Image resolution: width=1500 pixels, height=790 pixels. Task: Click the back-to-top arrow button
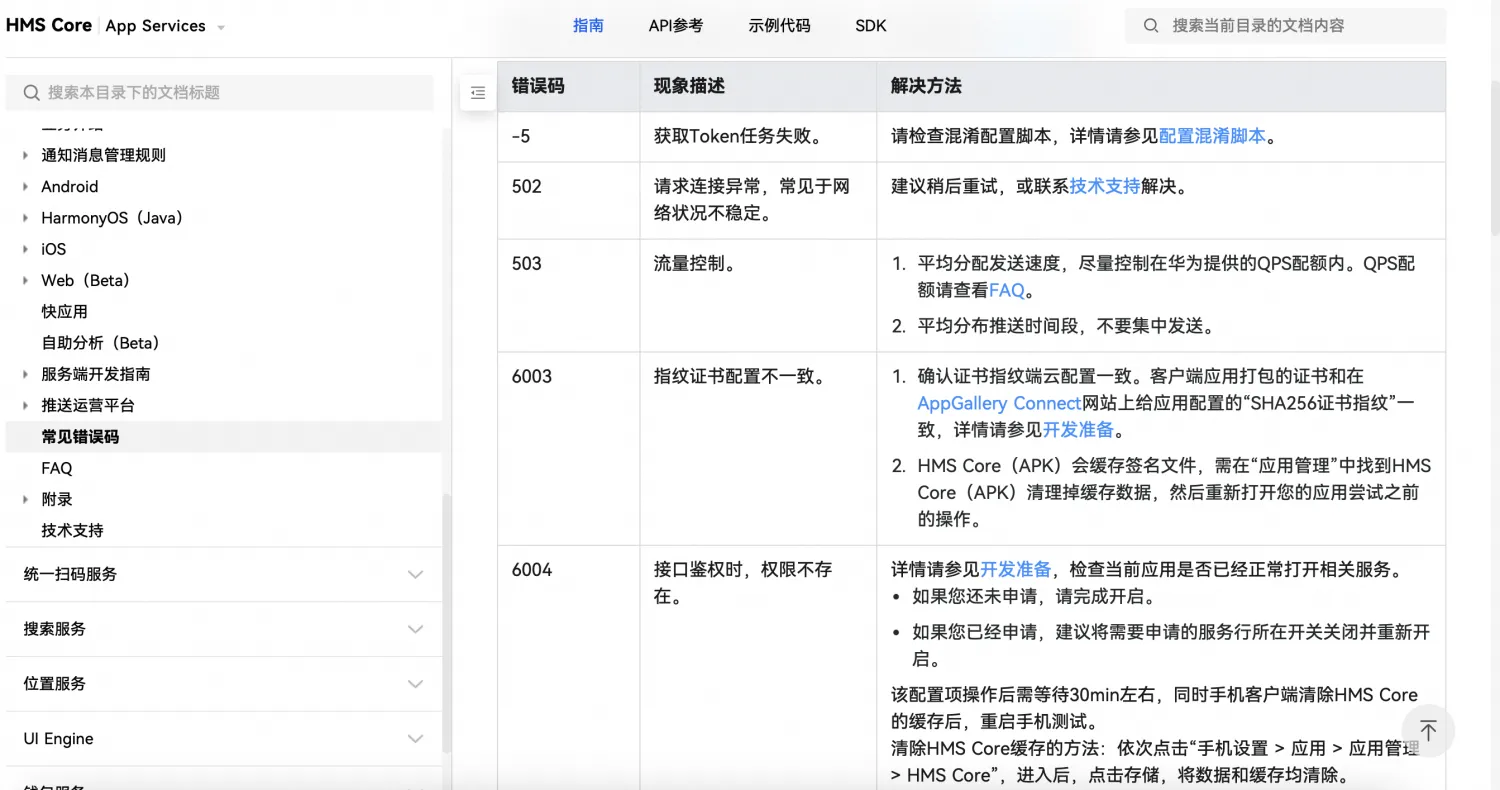[x=1428, y=731]
